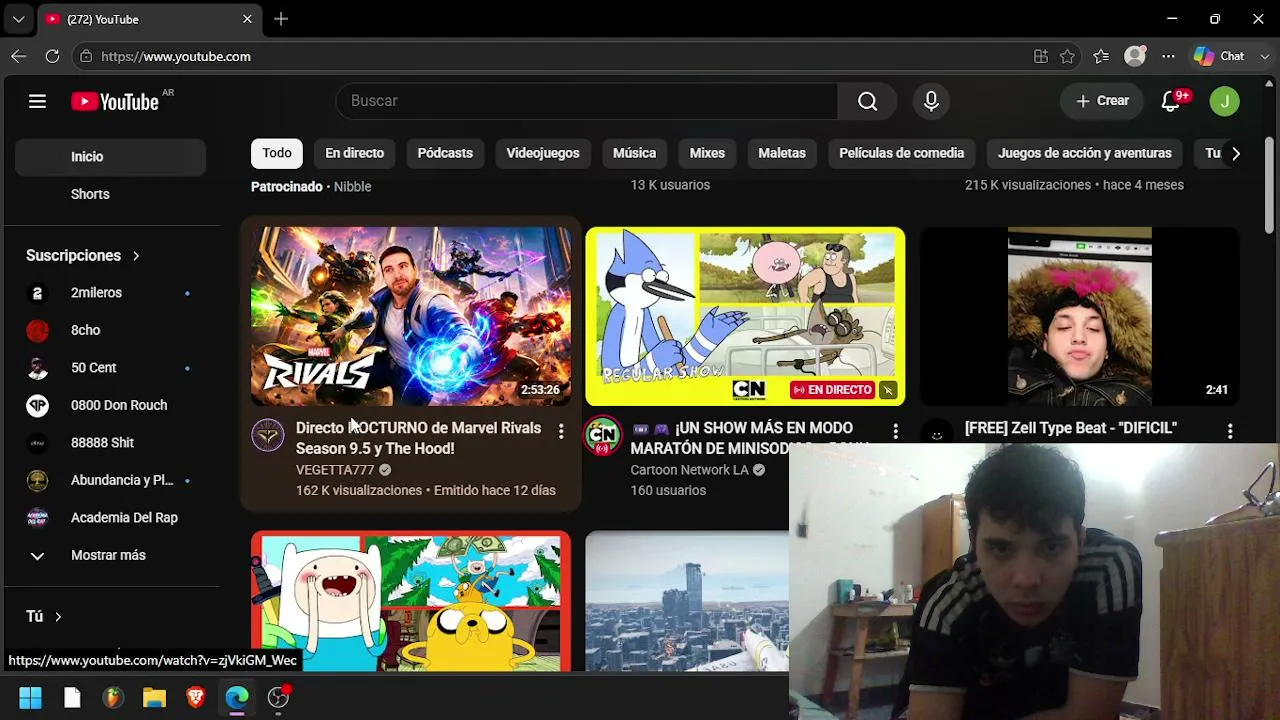Open the Cartoon Network video options menu

tap(895, 432)
